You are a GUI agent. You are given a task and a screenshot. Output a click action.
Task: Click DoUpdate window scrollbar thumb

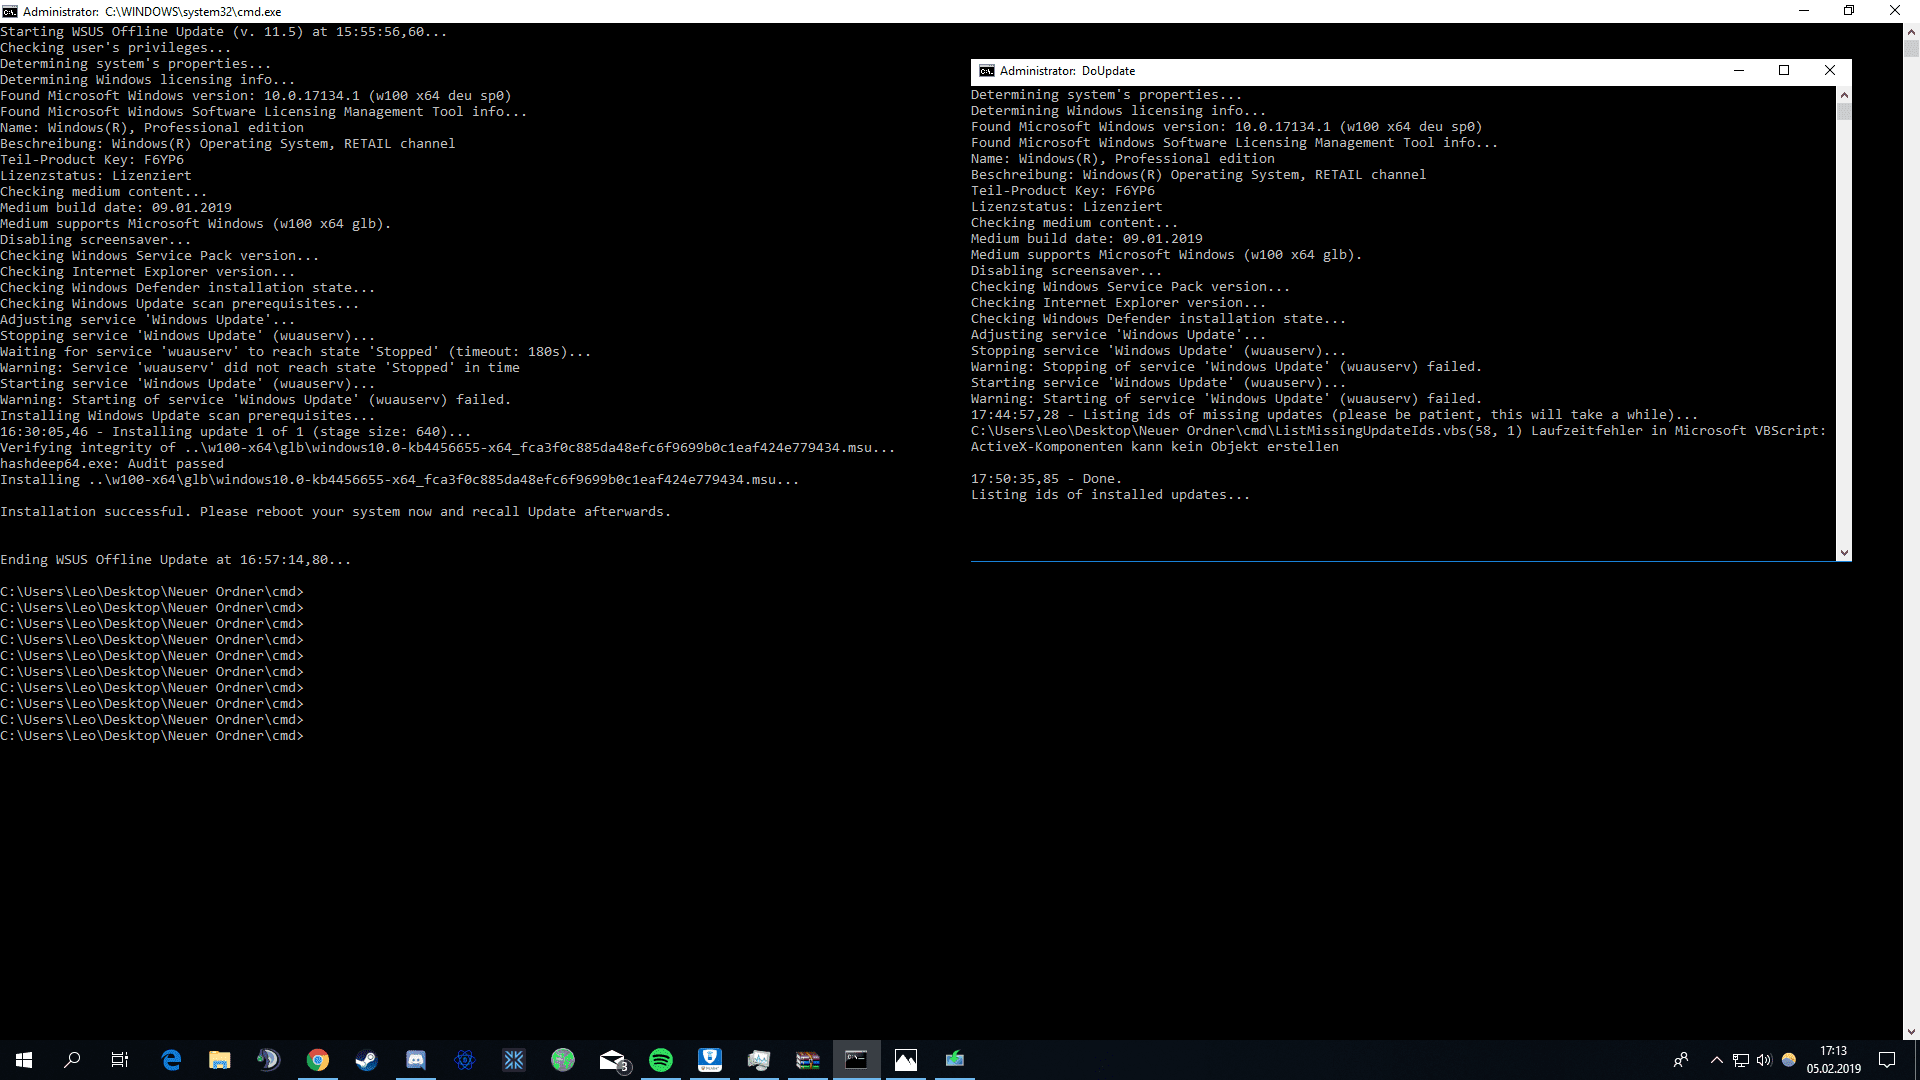[x=1844, y=111]
